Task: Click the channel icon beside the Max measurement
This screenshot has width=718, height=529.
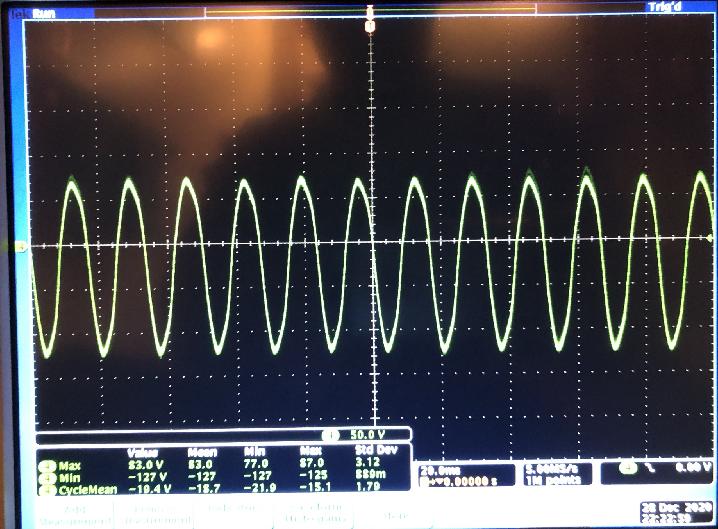Action: point(47,467)
